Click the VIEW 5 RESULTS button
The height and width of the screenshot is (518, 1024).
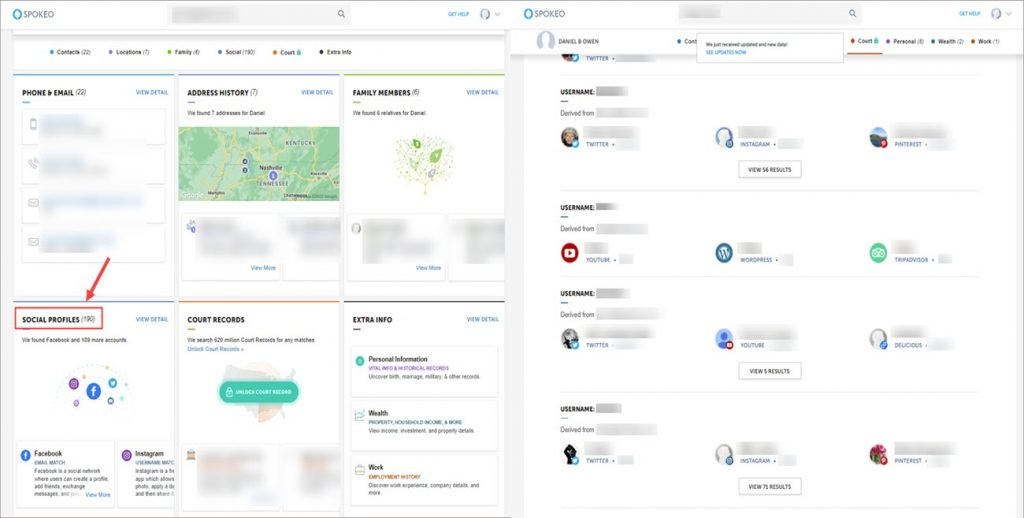[770, 371]
